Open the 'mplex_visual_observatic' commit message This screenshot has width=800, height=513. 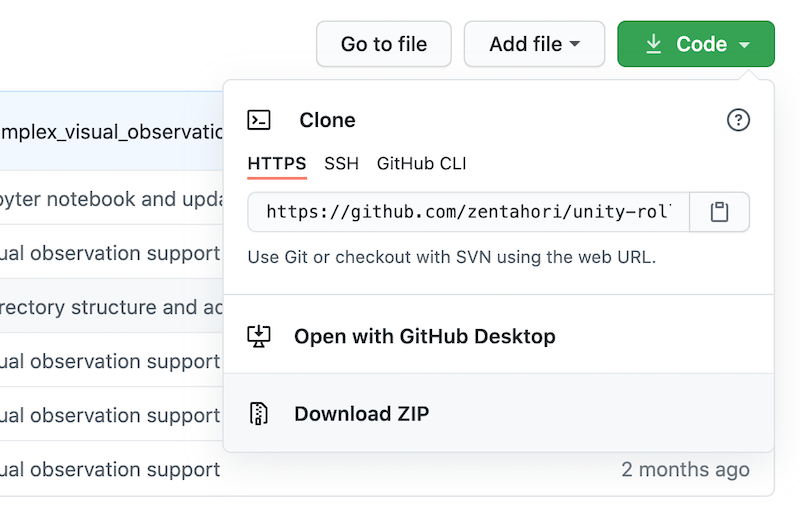click(x=111, y=132)
